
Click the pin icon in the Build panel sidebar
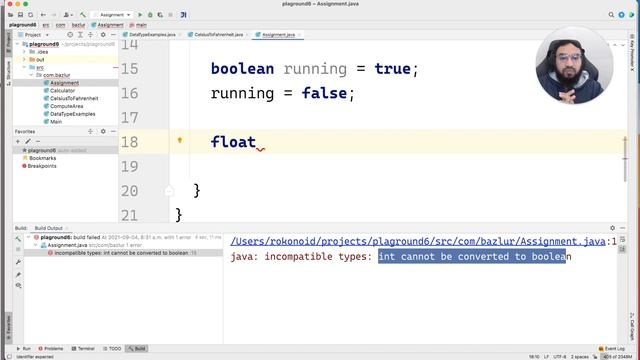pyautogui.click(x=18, y=274)
